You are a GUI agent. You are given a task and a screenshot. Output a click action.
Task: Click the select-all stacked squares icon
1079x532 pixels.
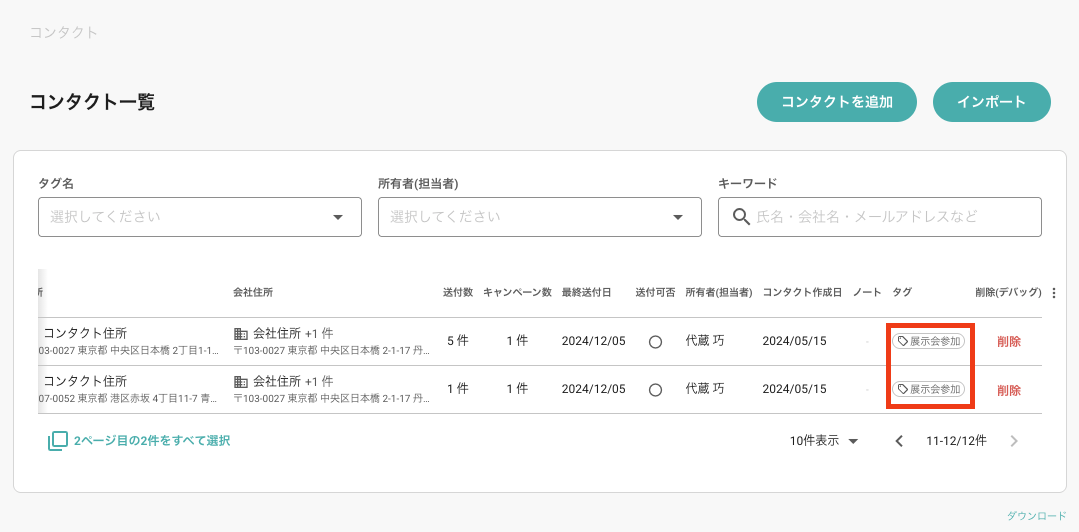[58, 441]
